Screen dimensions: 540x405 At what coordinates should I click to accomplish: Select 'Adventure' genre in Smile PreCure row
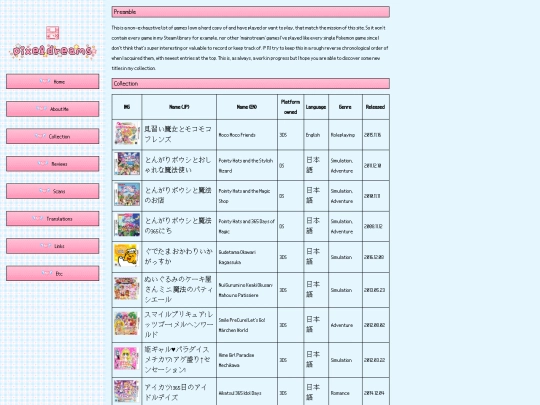(342, 325)
